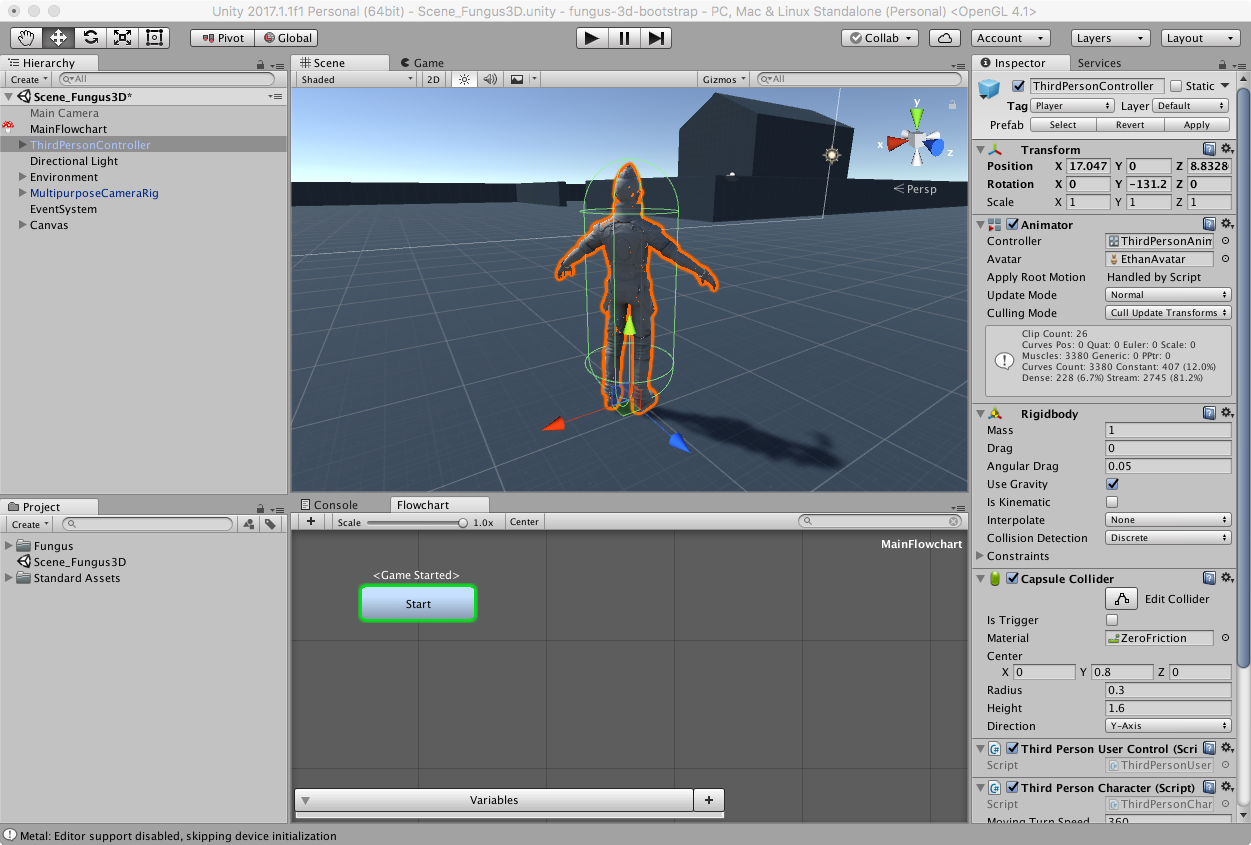Open the Culling Mode dropdown
The height and width of the screenshot is (845, 1251).
[1168, 313]
